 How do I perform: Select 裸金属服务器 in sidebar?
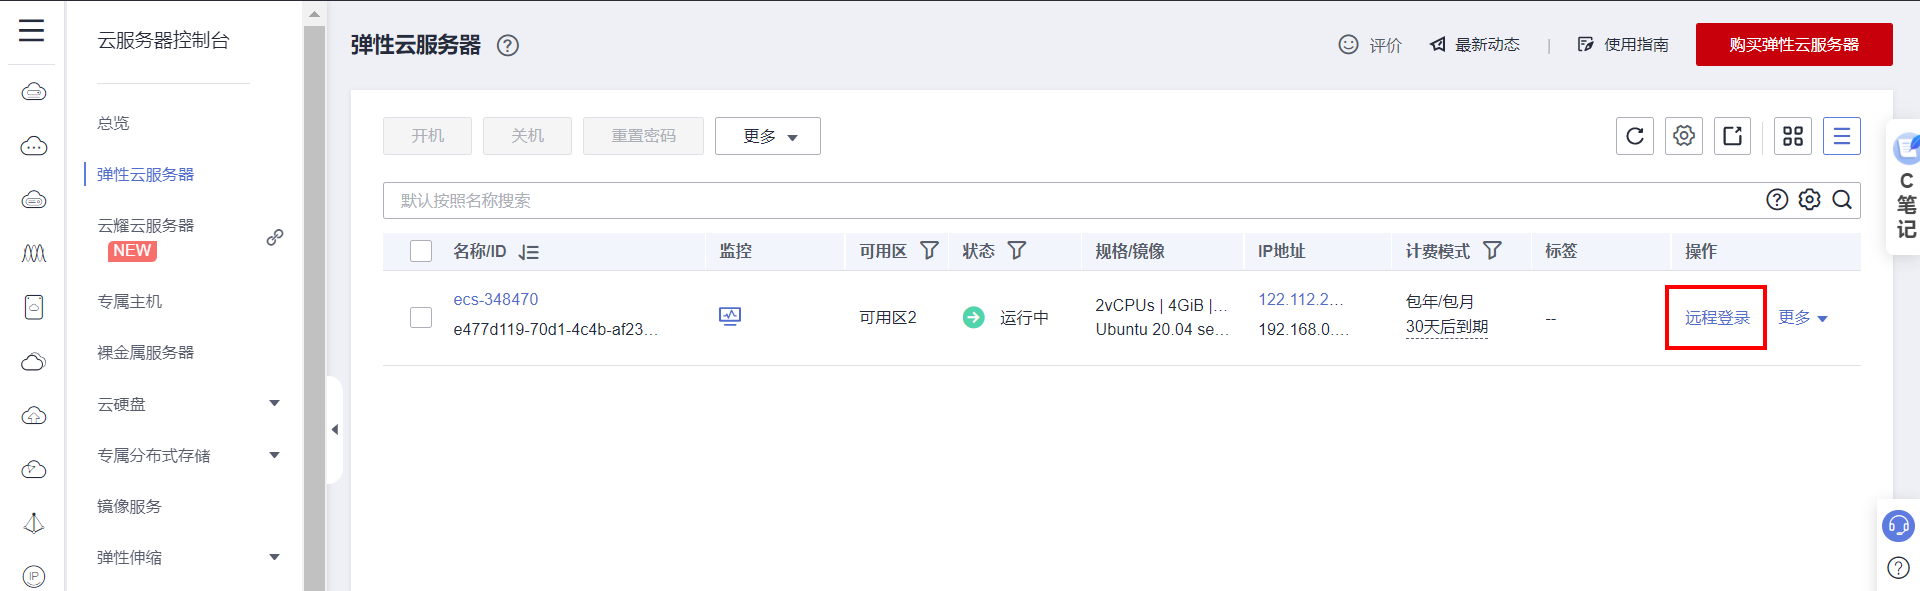click(x=145, y=352)
